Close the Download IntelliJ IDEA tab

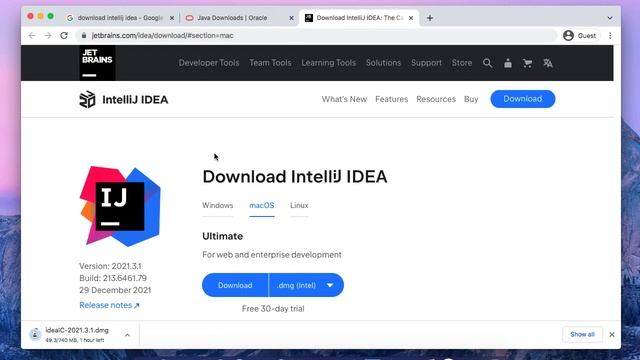tap(411, 18)
